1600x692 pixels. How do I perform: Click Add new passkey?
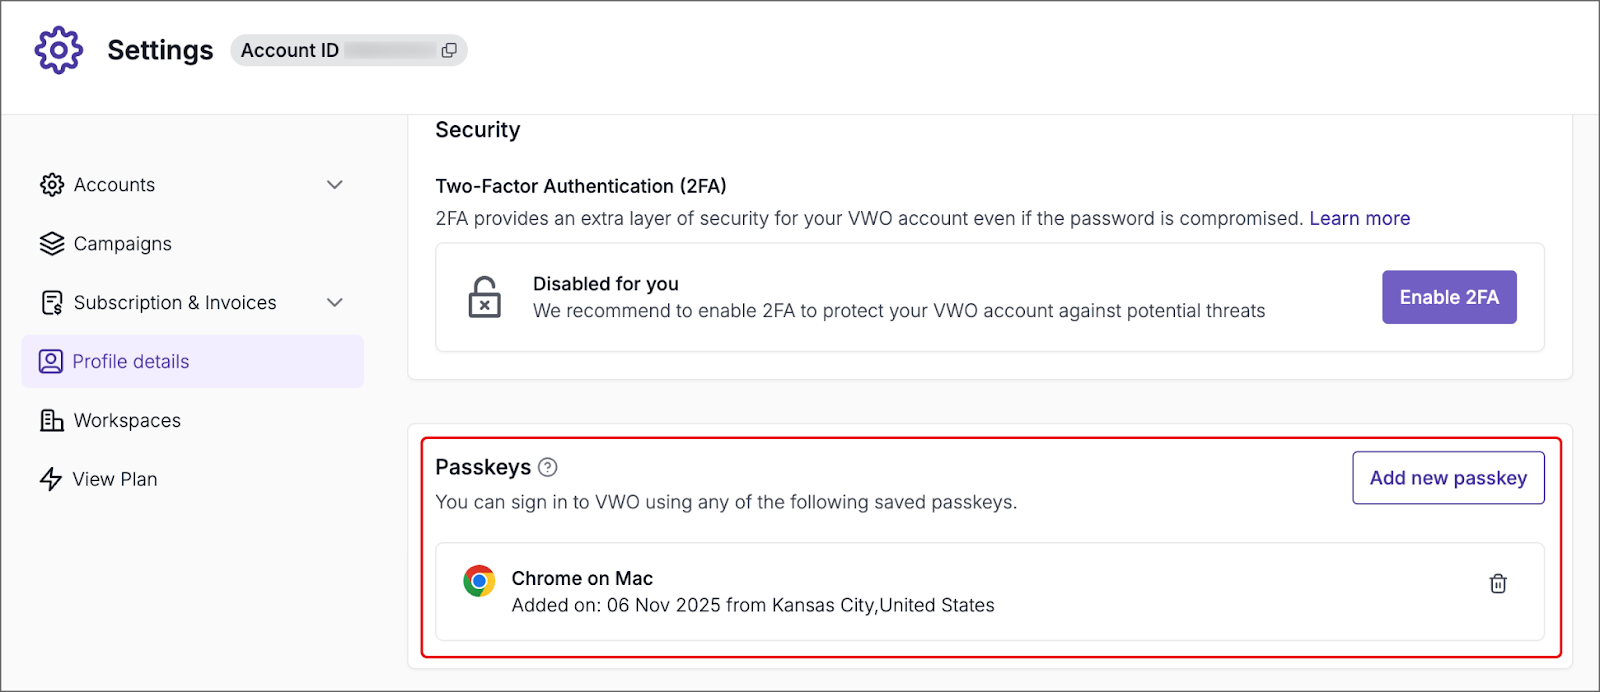[1447, 478]
